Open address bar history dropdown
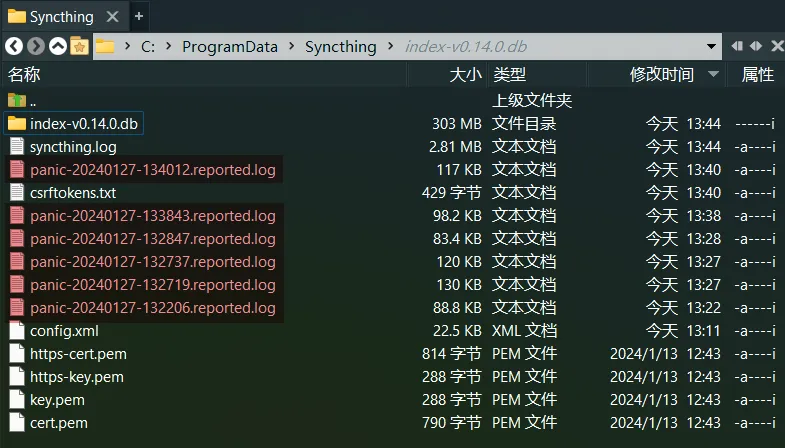Screen dimensions: 785x448 [711, 47]
